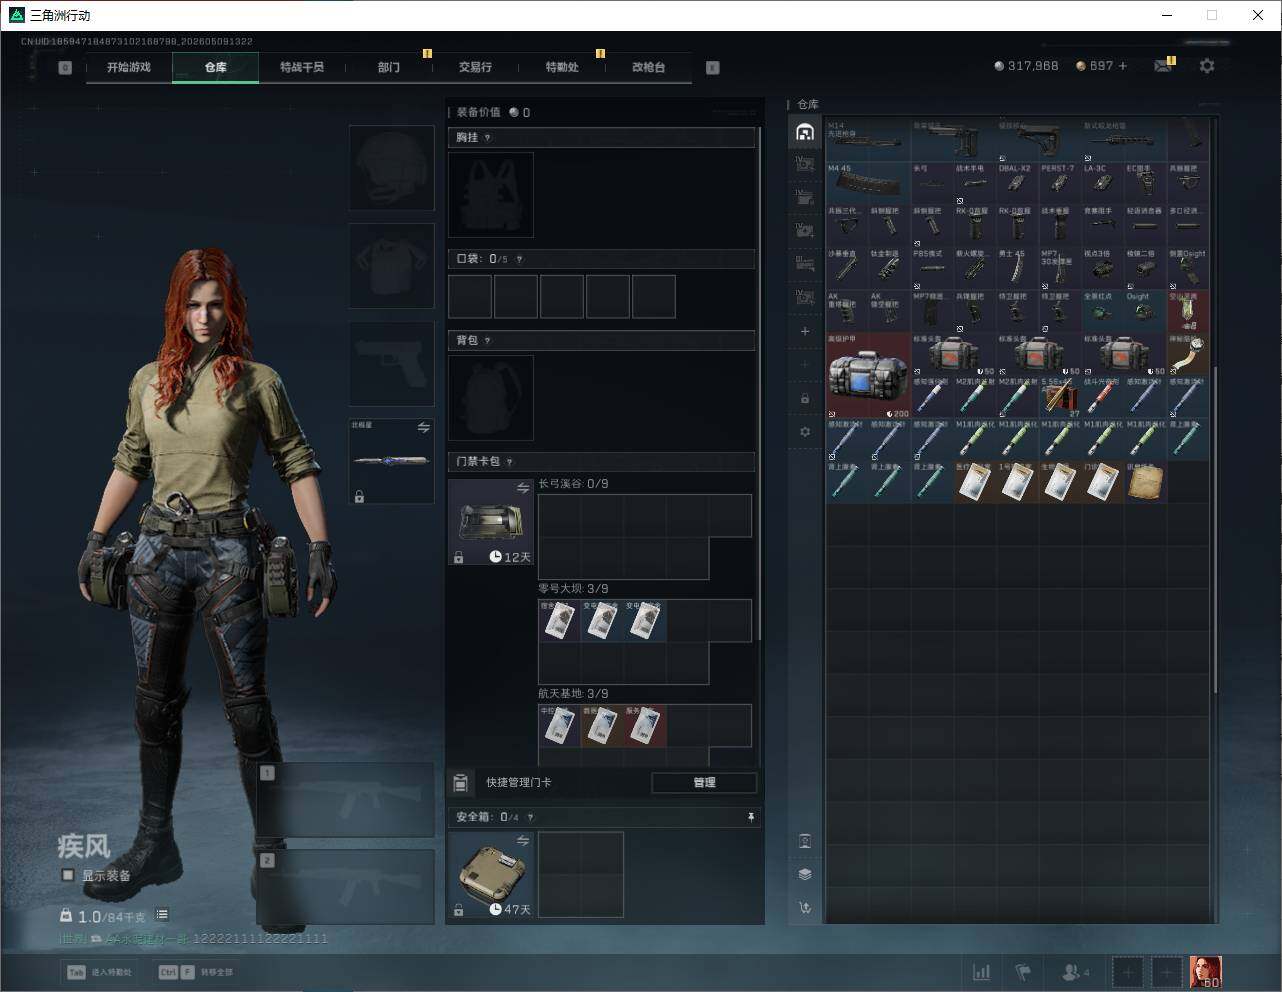Click the help icon next to 胸挂
This screenshot has width=1282, height=992.
coord(488,138)
